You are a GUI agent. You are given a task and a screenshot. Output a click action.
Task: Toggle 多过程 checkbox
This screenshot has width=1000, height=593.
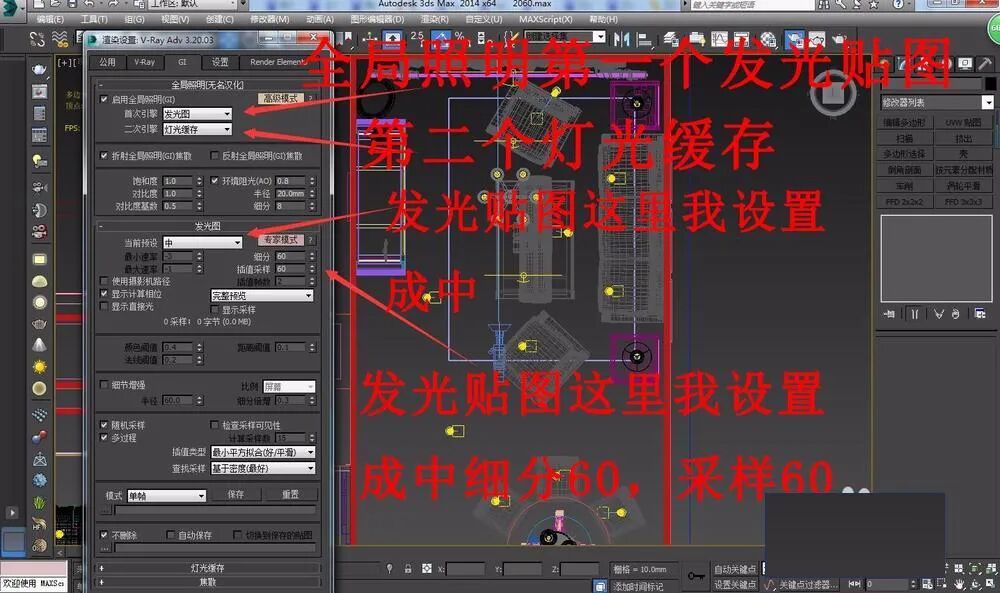click(x=104, y=437)
